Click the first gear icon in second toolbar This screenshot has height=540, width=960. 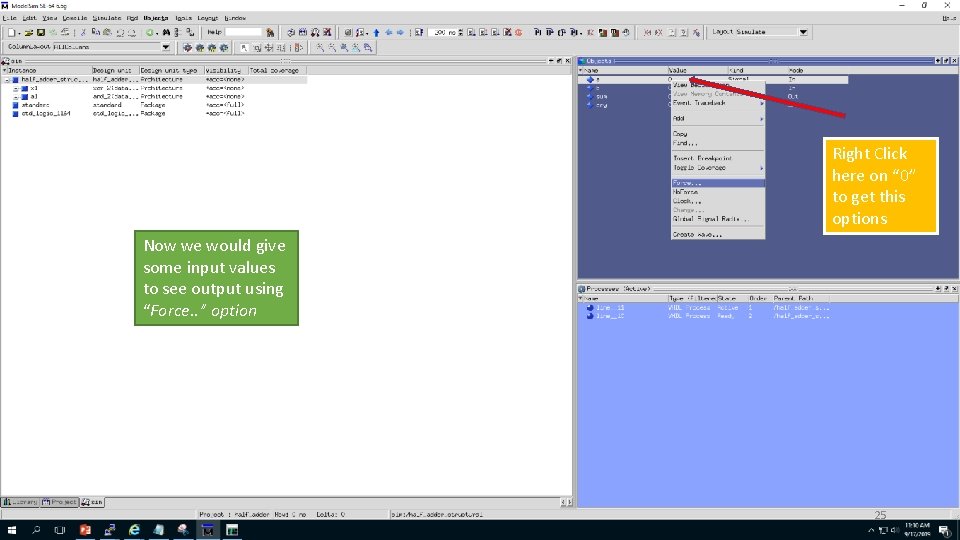pos(187,47)
